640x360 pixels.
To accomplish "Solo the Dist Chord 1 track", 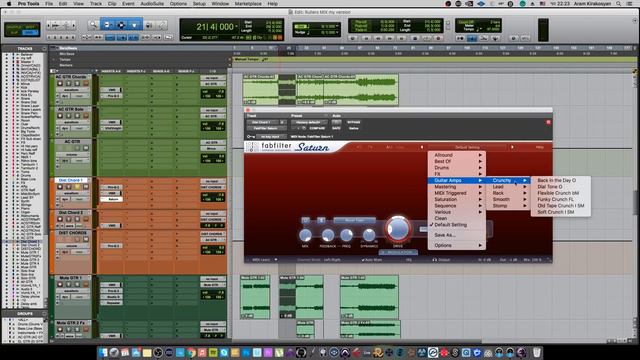I will click(x=77, y=187).
